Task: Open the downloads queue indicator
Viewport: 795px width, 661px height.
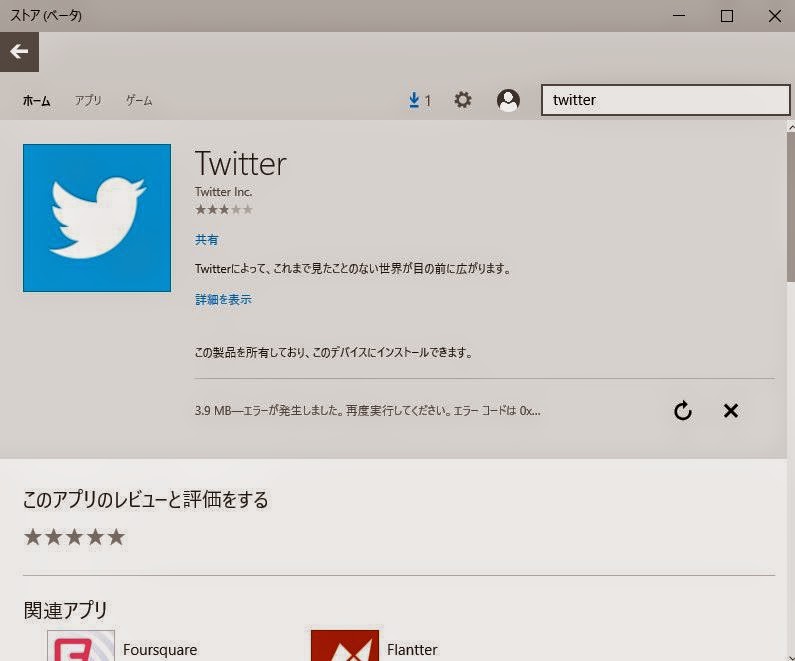Action: coord(420,100)
